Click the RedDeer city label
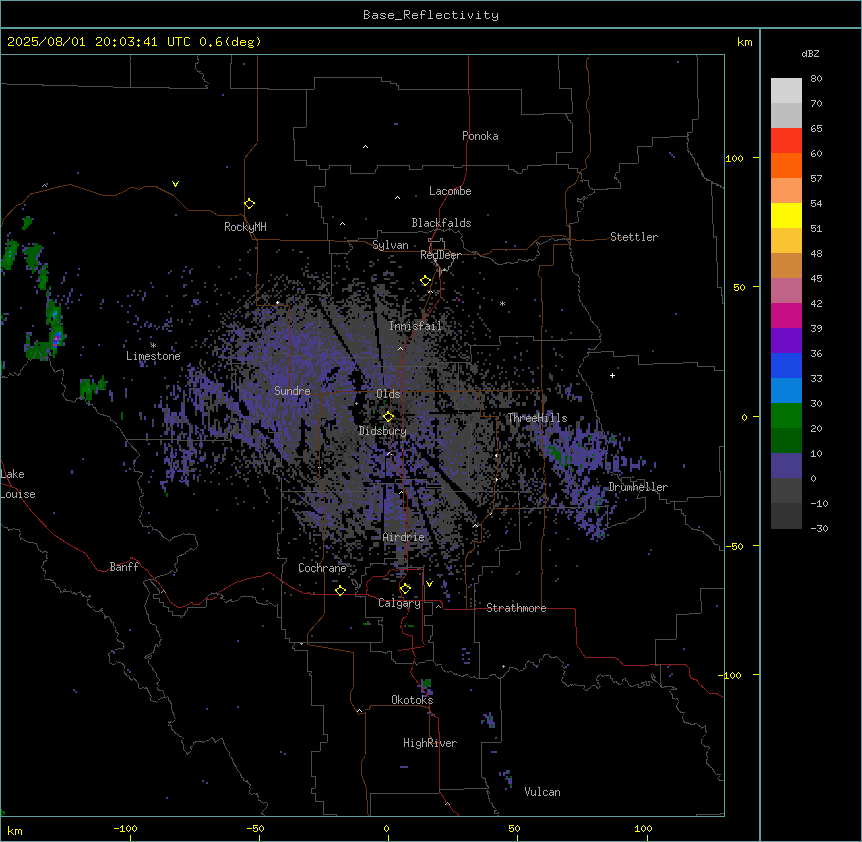Image resolution: width=862 pixels, height=842 pixels. point(440,255)
